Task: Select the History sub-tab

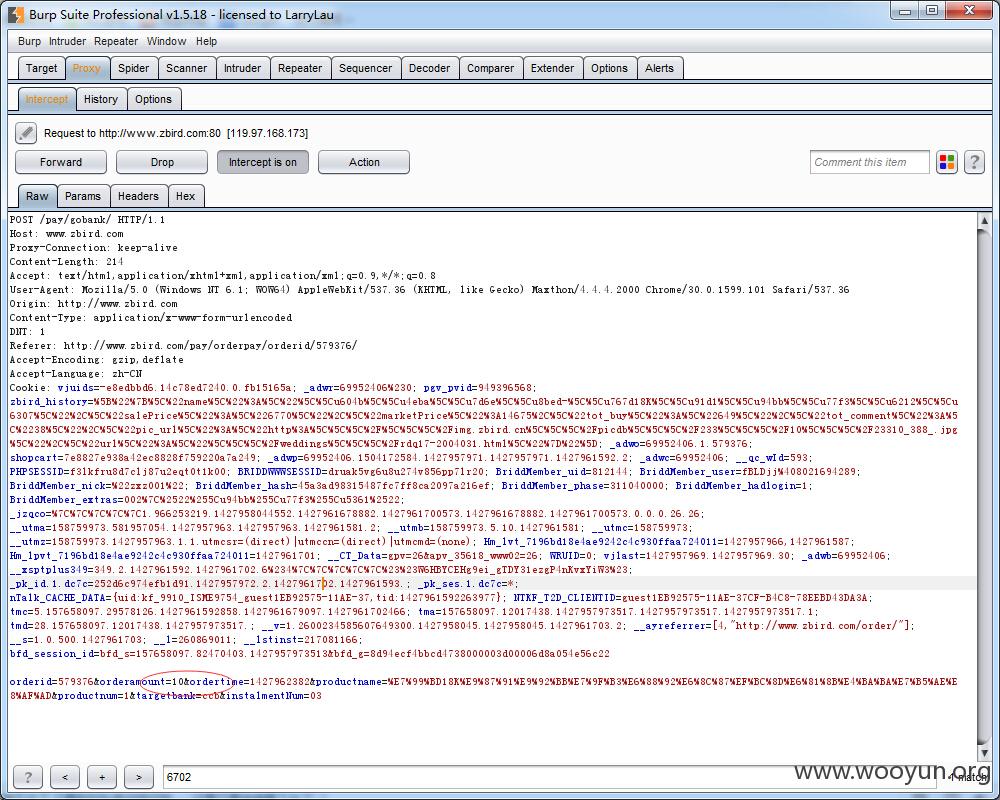Action: [x=101, y=99]
